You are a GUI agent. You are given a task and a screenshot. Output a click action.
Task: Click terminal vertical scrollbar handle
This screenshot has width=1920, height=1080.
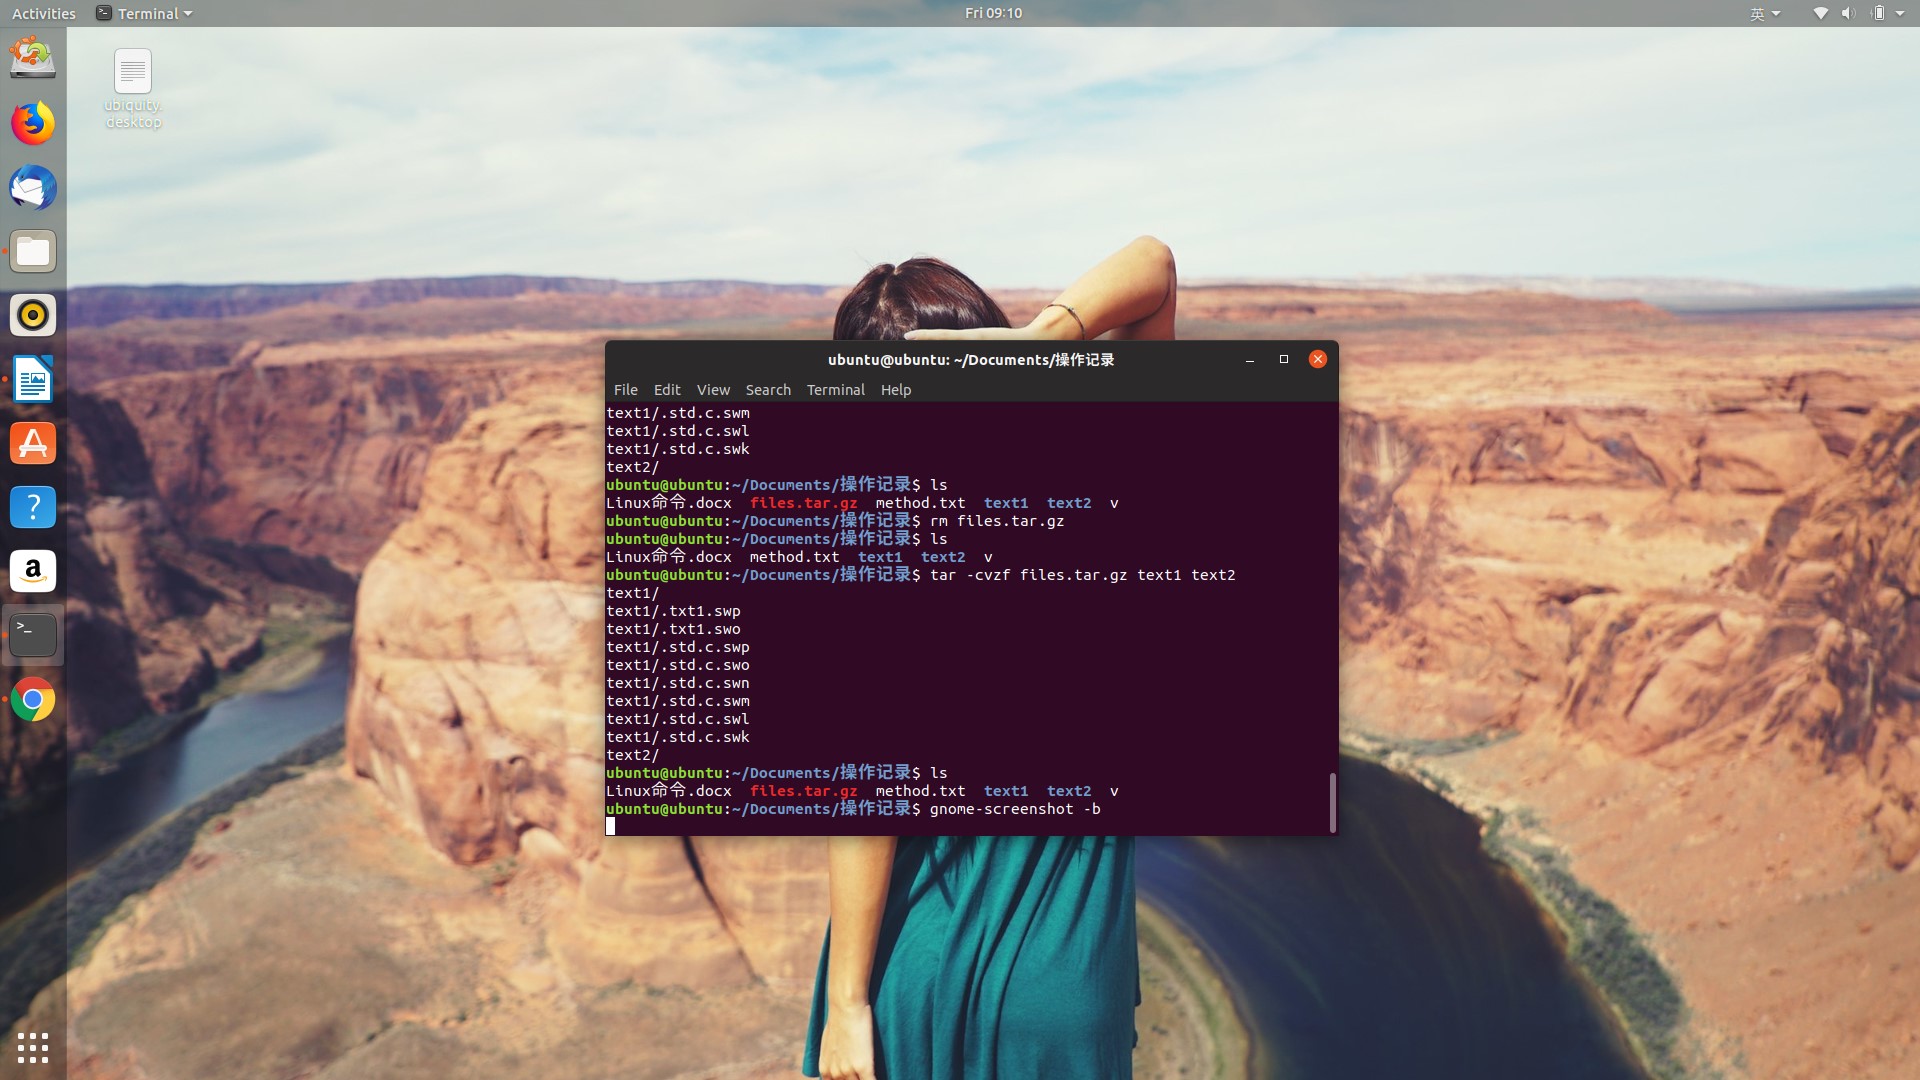(x=1332, y=802)
